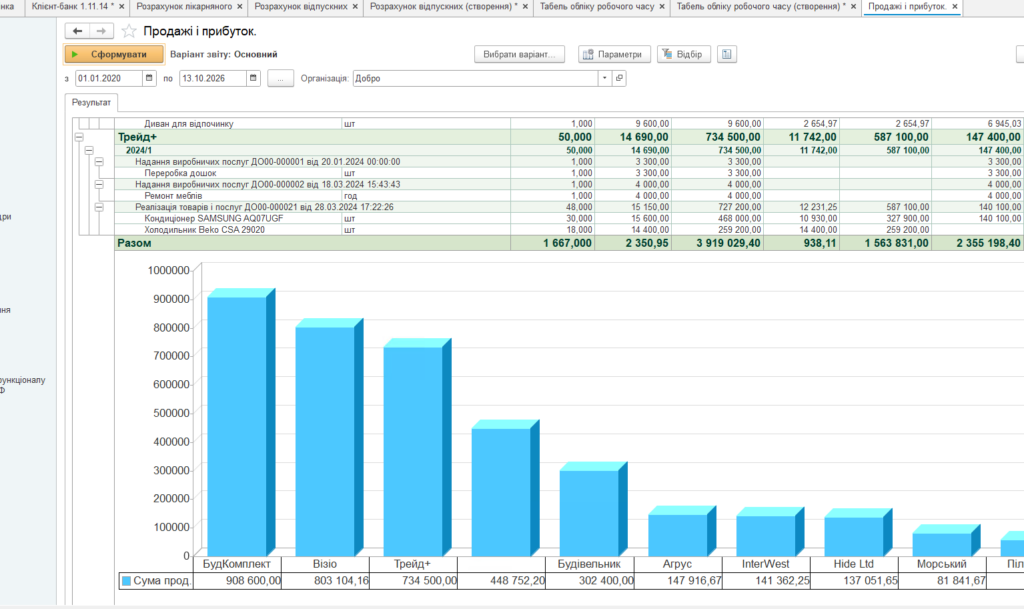Open the Вибрати варіант... dialog

point(519,54)
